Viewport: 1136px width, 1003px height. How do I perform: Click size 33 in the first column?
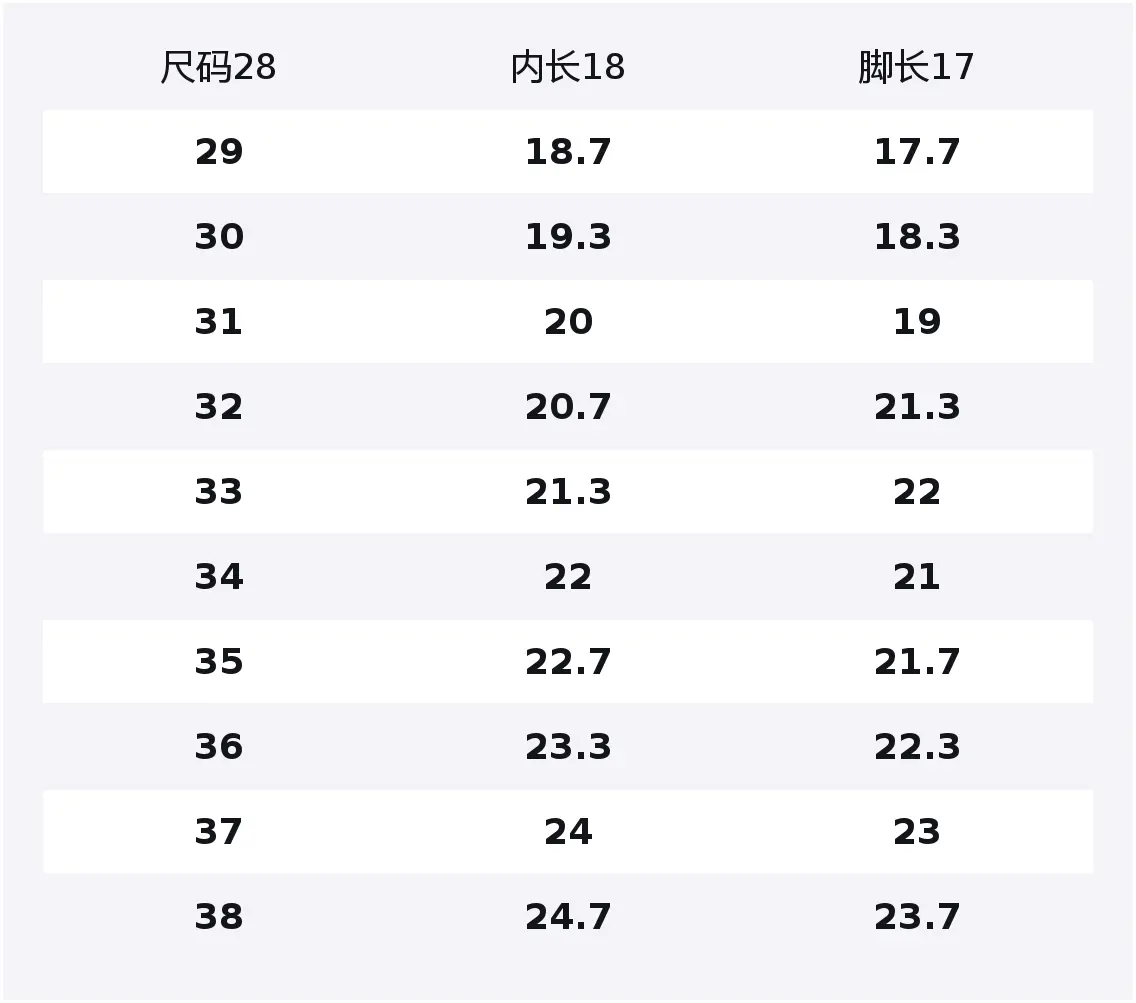[219, 492]
